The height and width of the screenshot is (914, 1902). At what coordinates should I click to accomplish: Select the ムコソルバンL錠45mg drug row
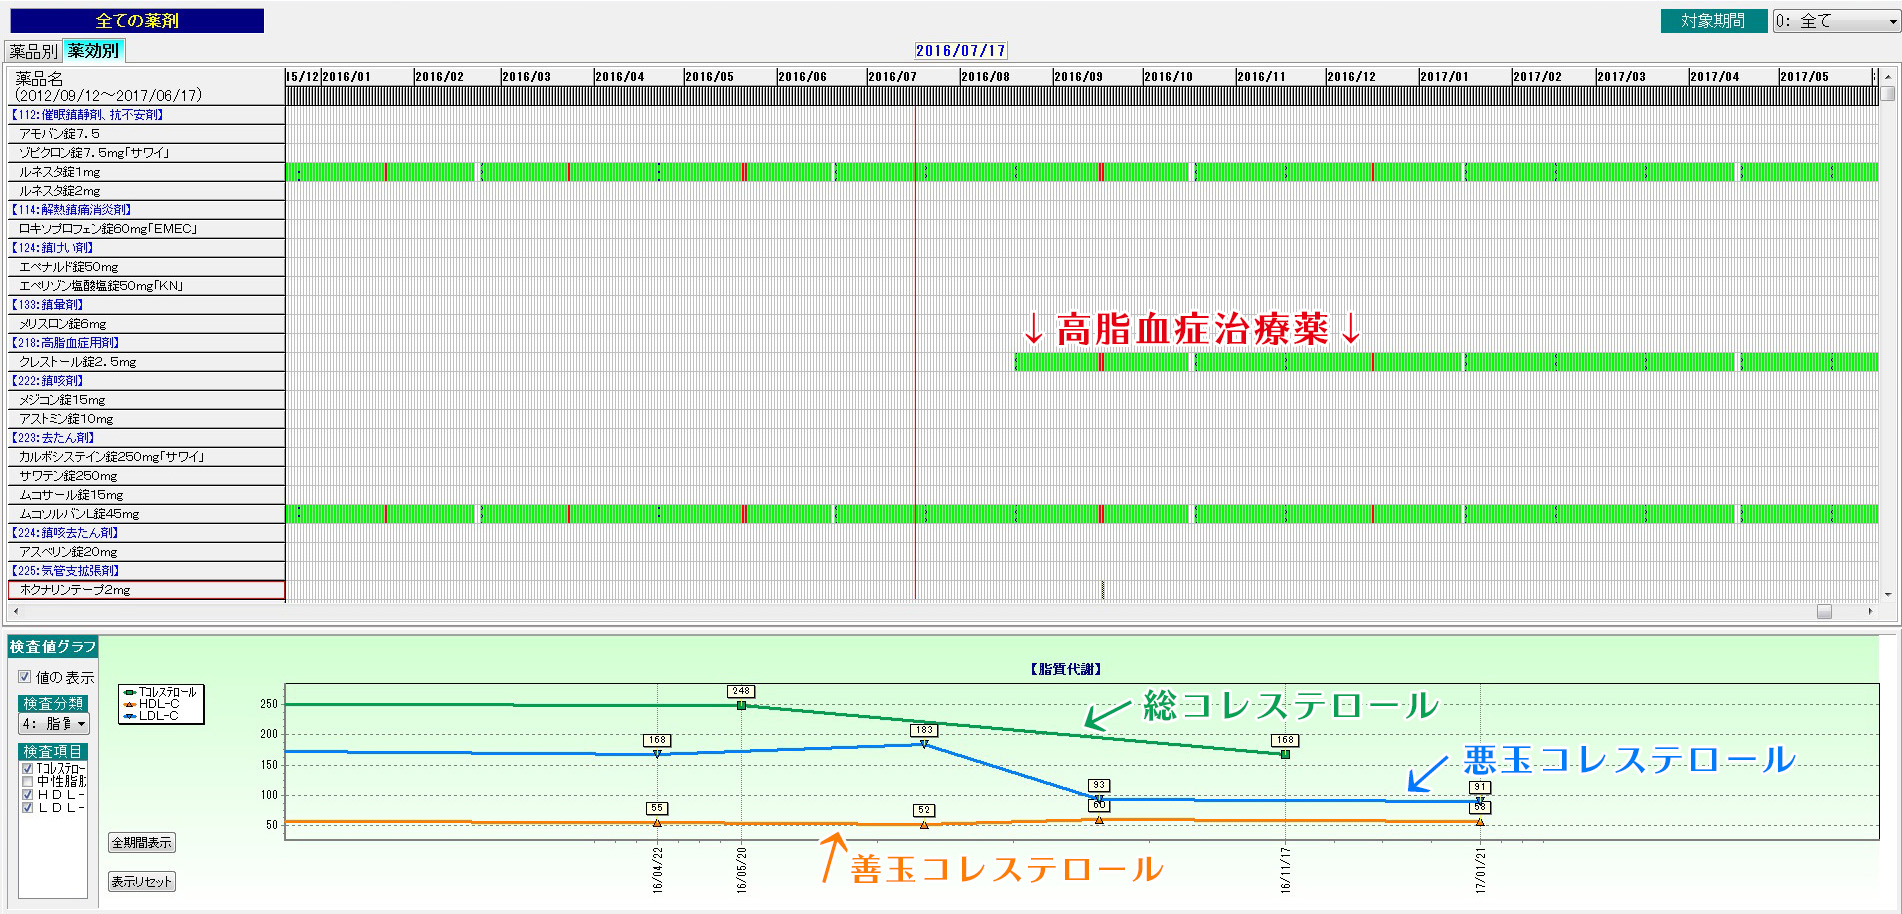[x=146, y=514]
